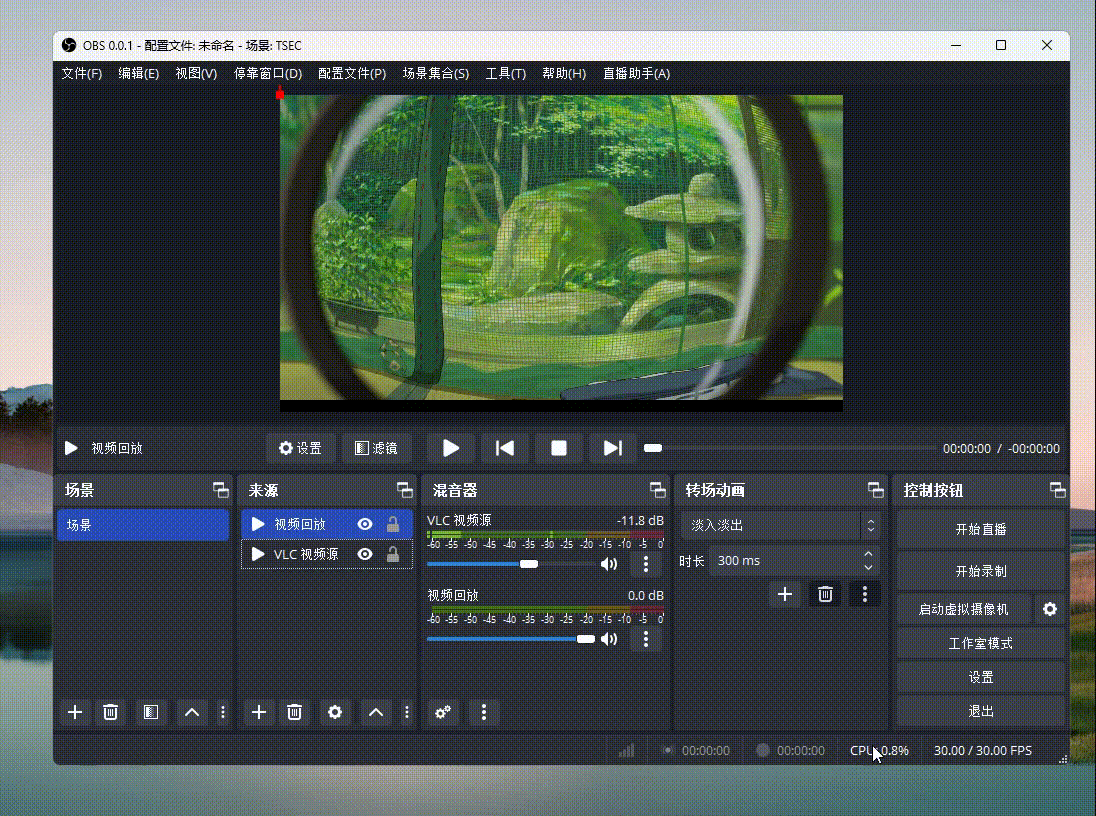Hide the VLC 视频源 source via eye icon
This screenshot has height=816, width=1096.
(365, 554)
